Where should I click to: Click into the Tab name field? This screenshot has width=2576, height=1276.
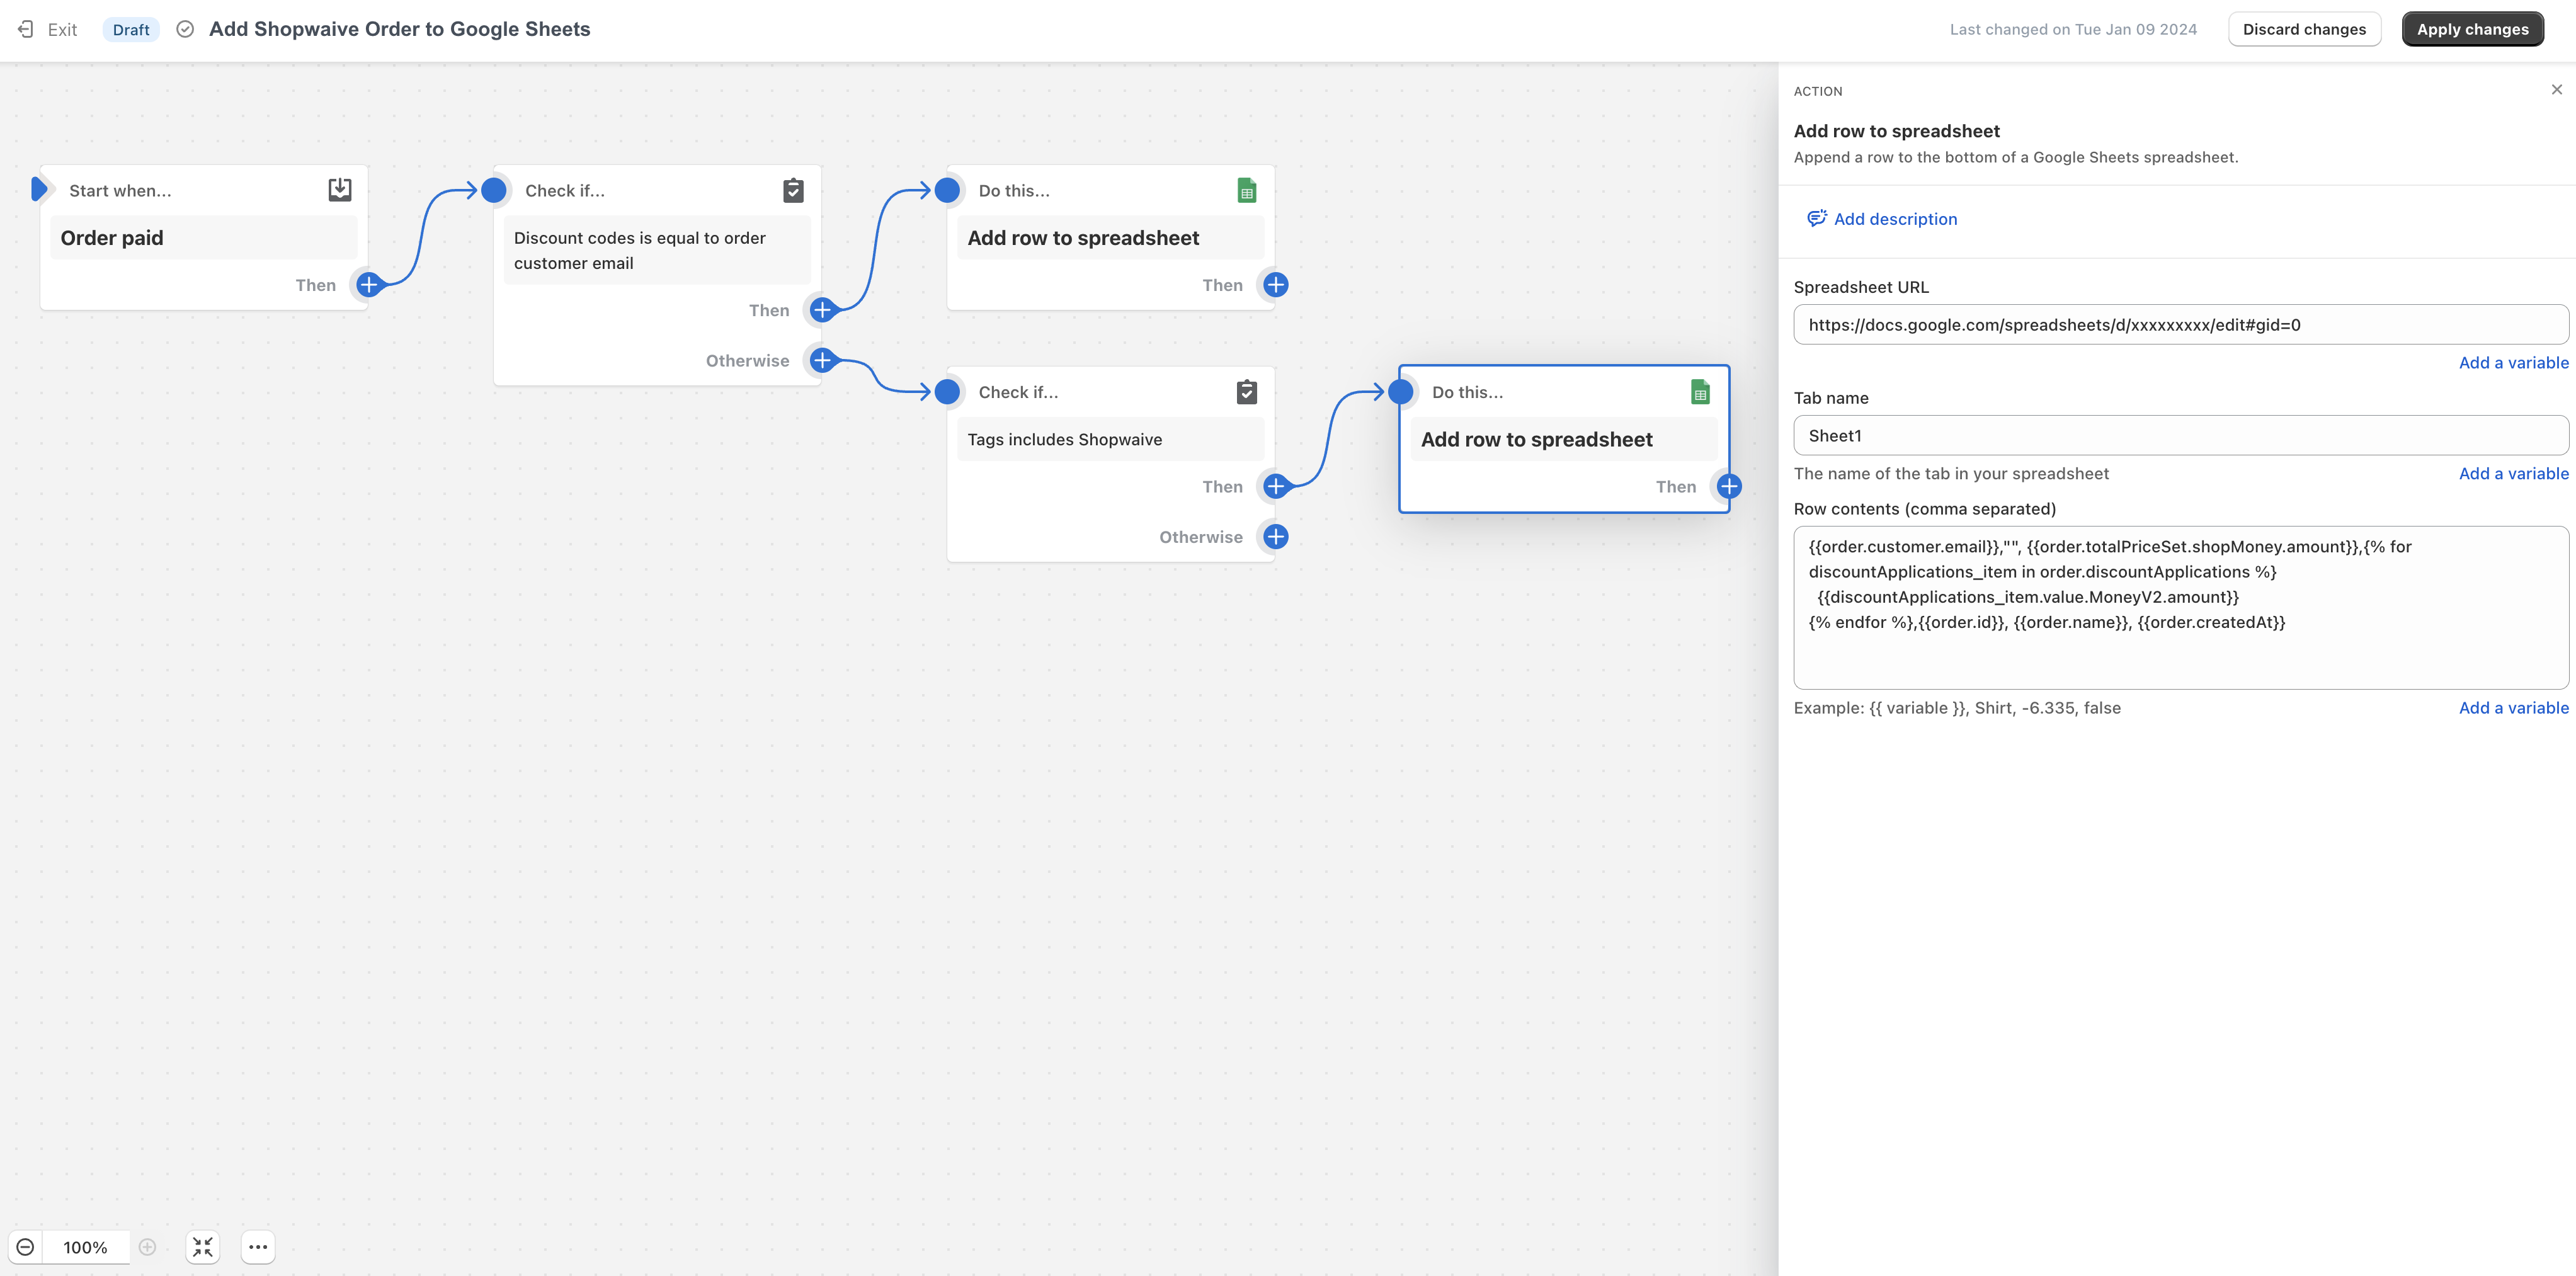pos(2180,436)
